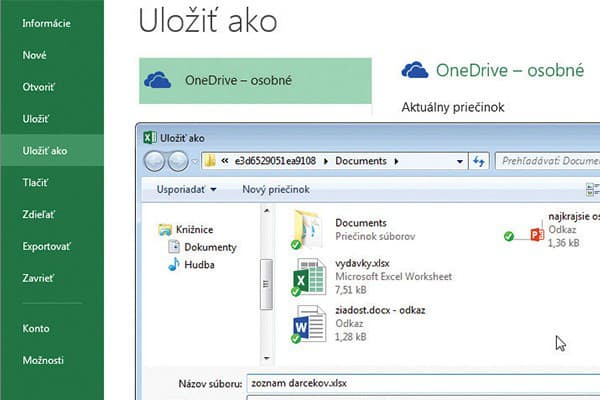The height and width of the screenshot is (400, 600).
Task: Open the Usporiadať dropdown menu
Action: click(186, 189)
